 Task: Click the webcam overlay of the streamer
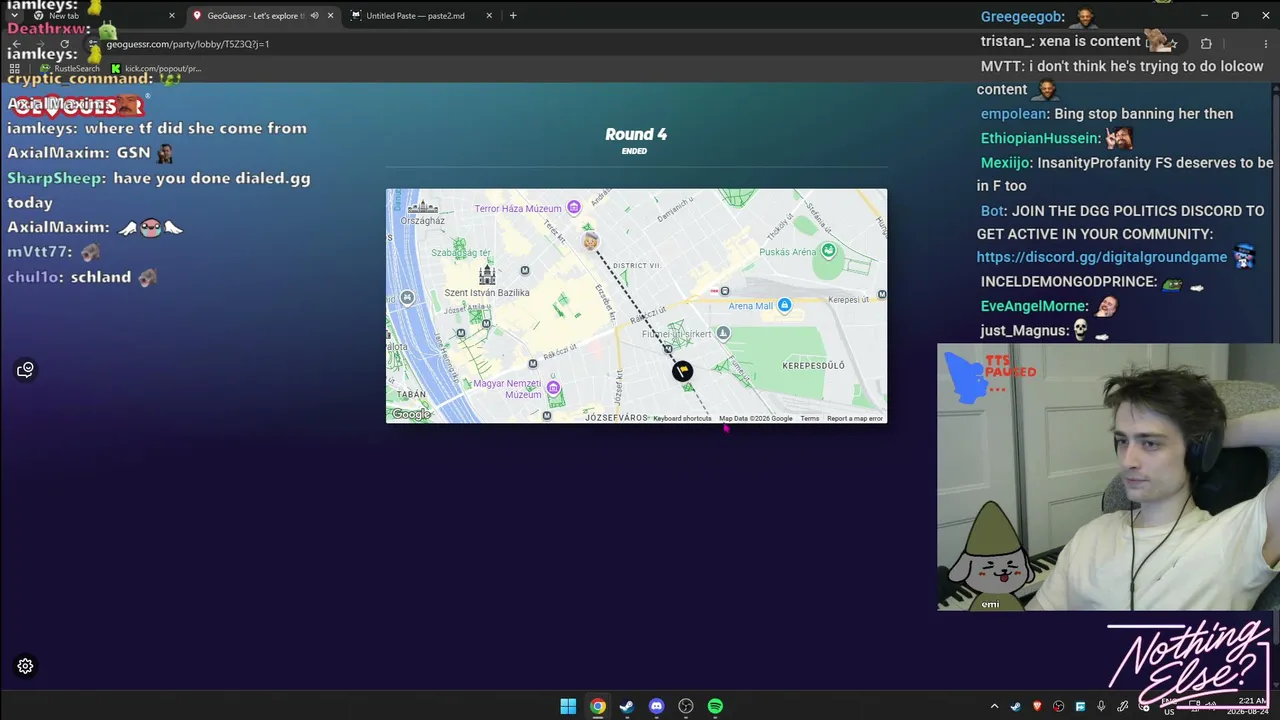point(1108,477)
